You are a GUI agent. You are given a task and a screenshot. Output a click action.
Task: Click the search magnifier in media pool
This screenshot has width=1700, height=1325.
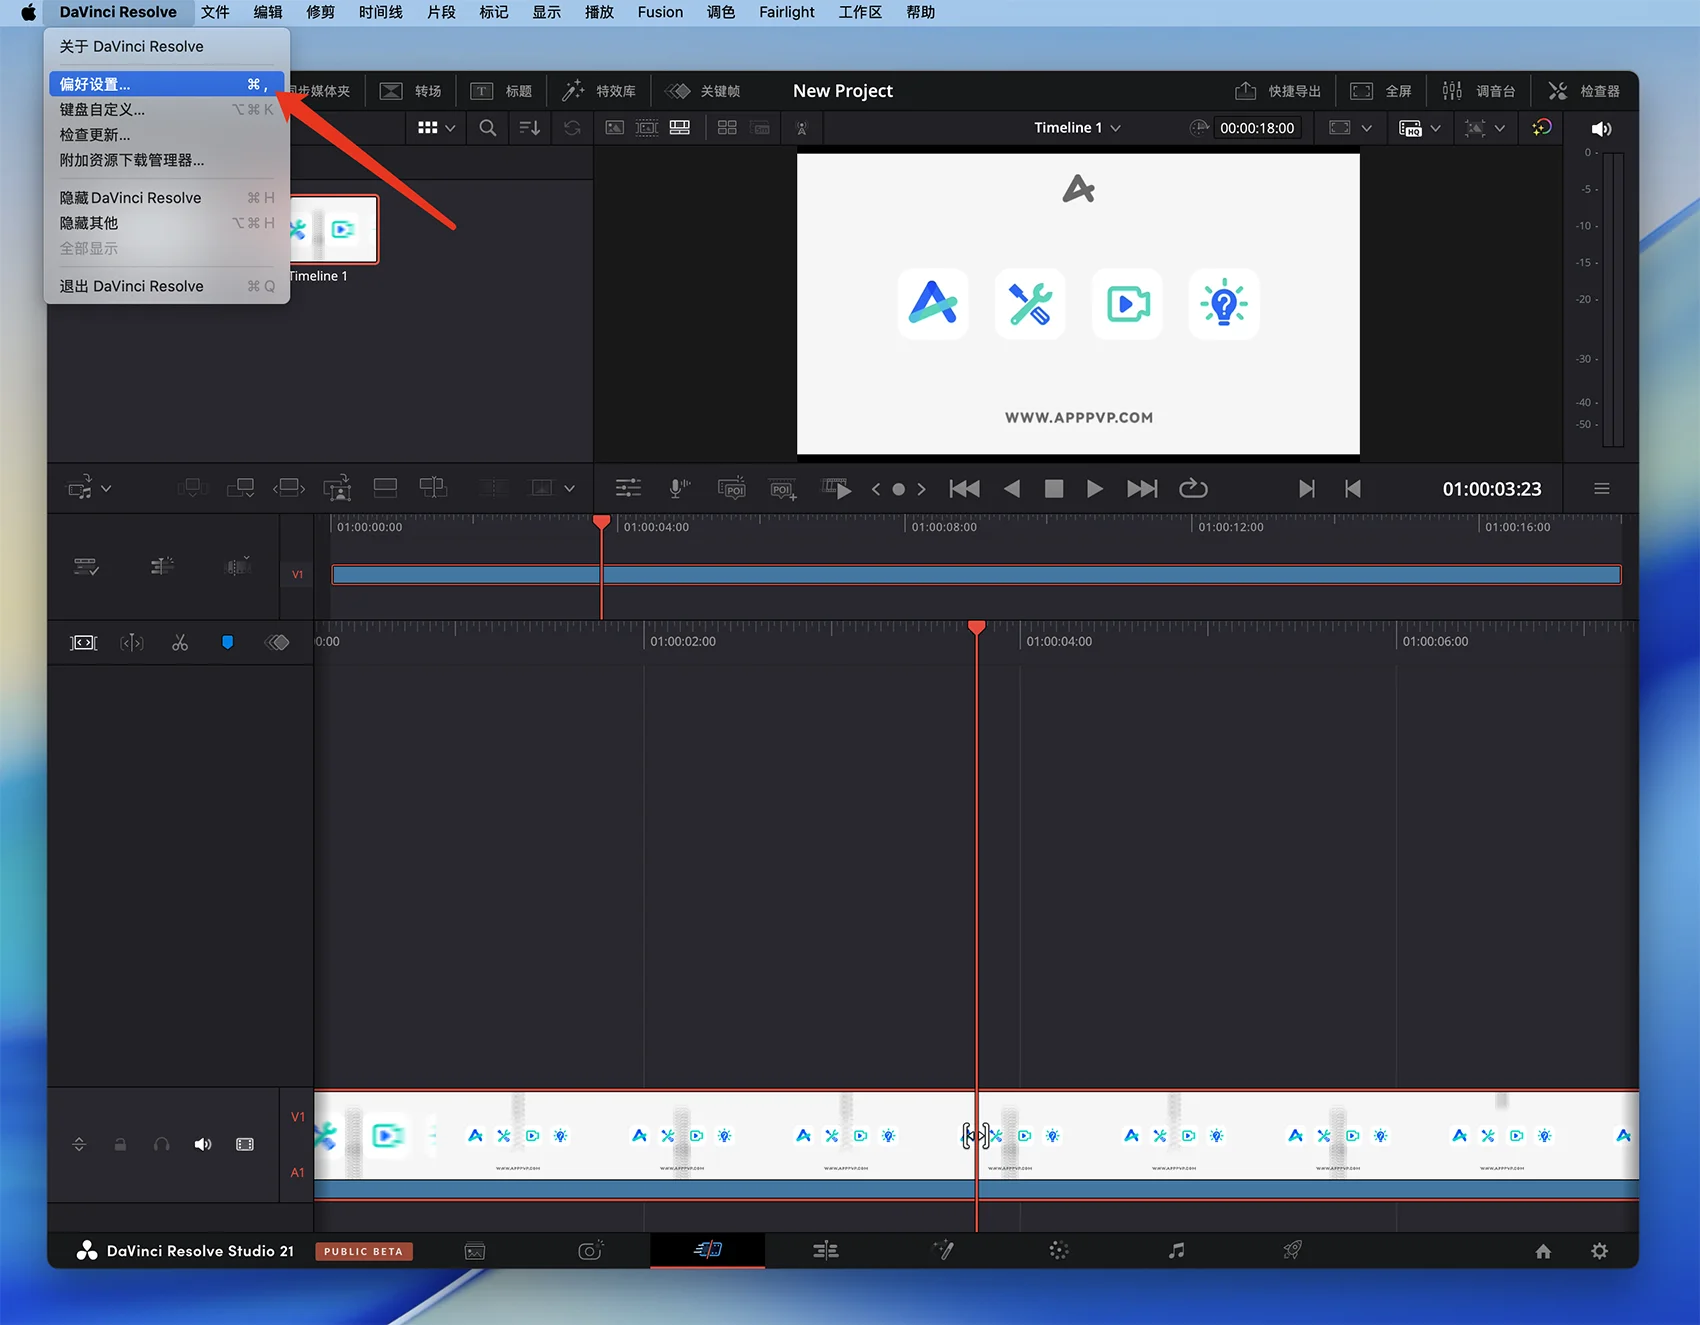(x=487, y=128)
